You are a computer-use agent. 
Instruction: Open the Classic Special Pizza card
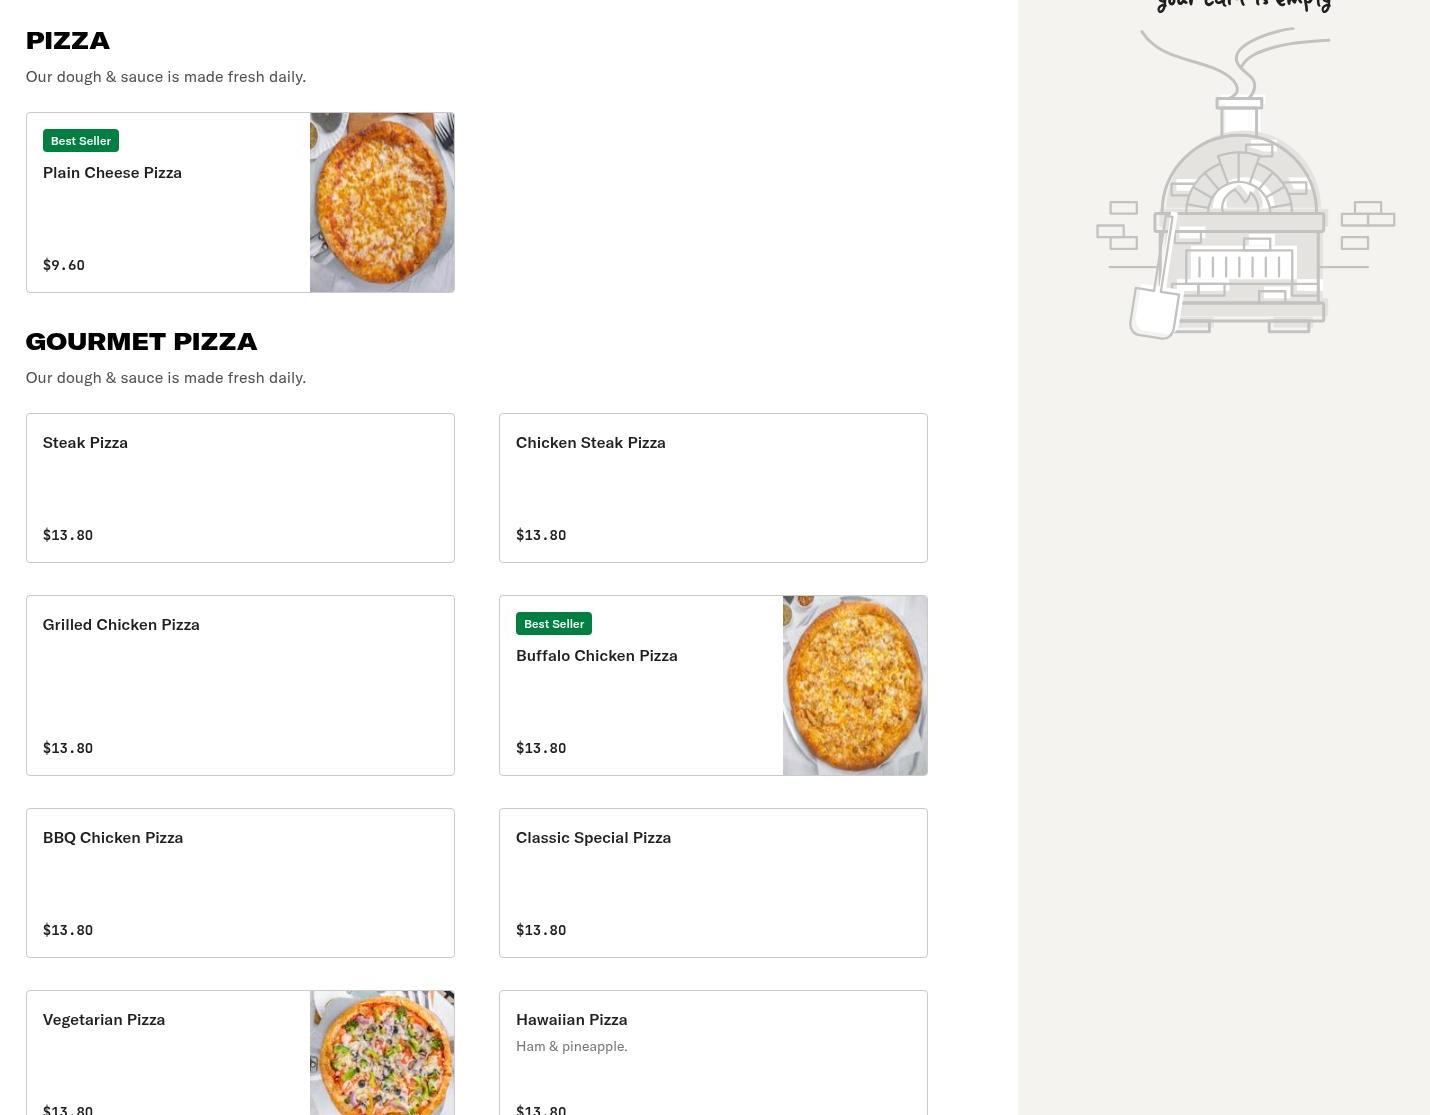(x=713, y=883)
